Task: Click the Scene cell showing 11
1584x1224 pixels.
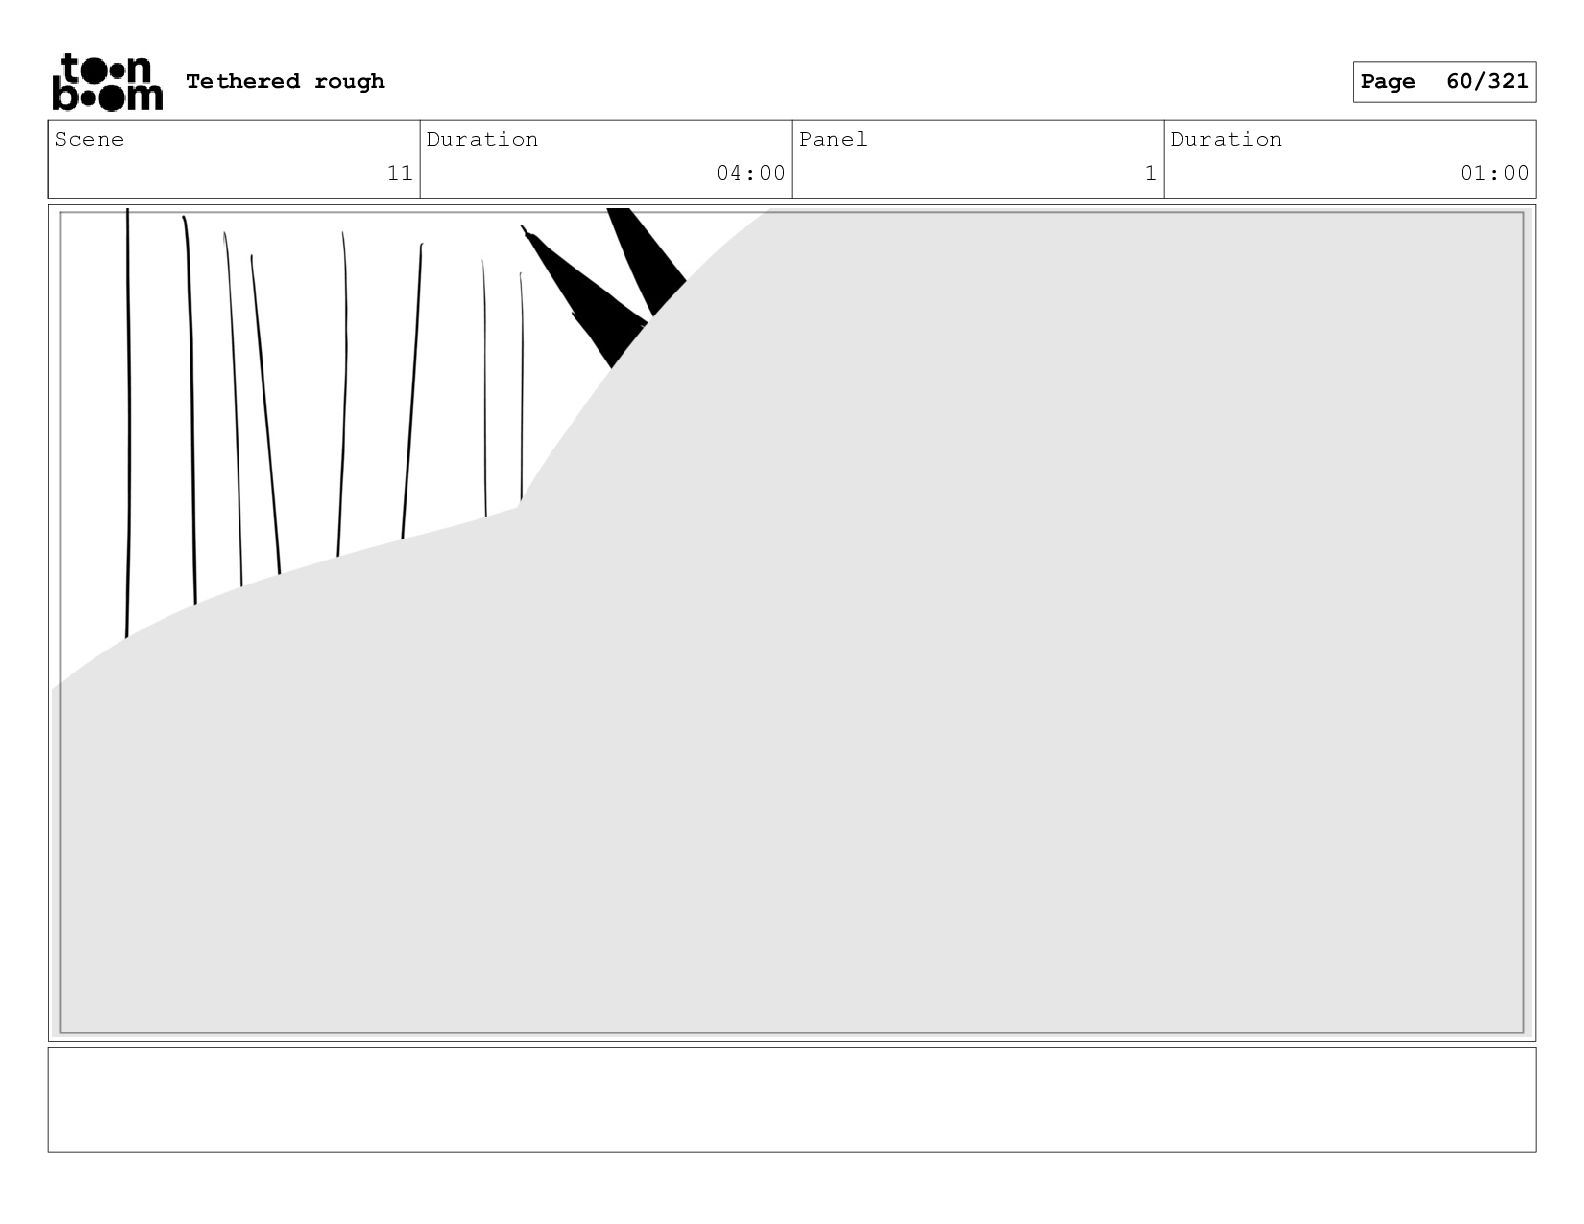Action: click(234, 159)
